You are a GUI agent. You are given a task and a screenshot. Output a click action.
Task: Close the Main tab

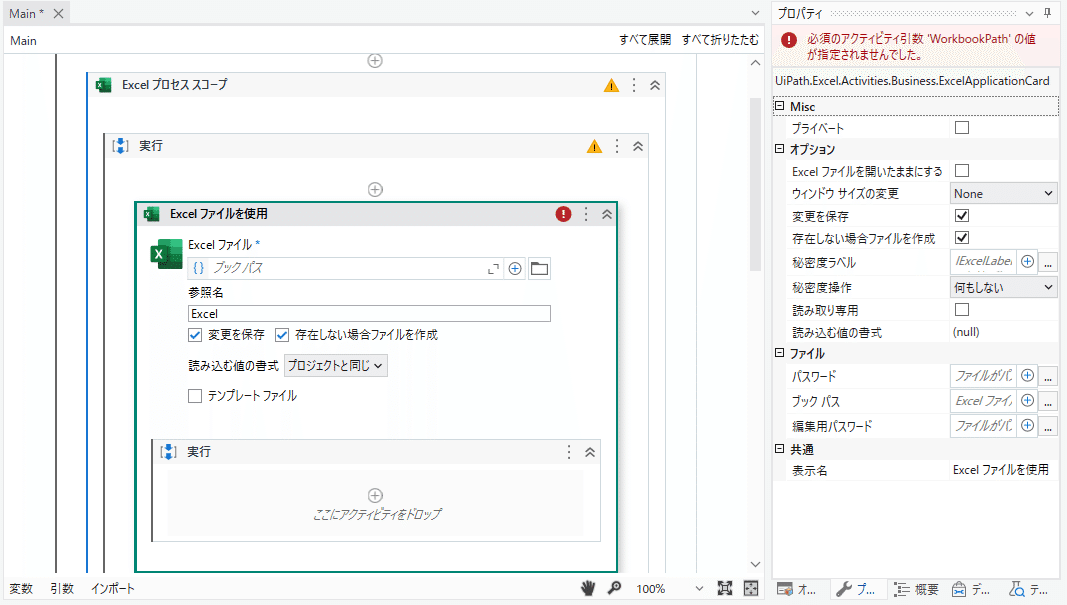tap(59, 14)
